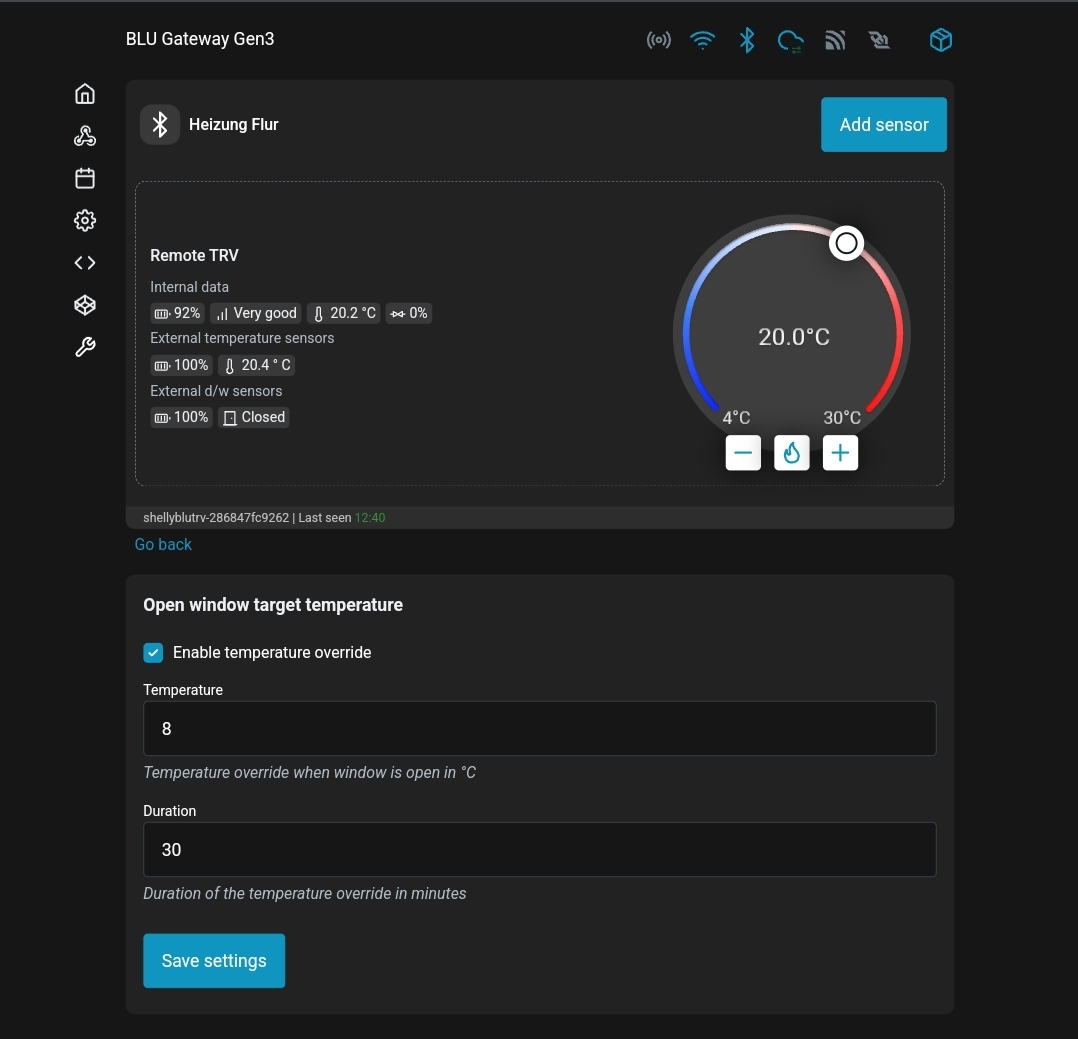Click the Wi-Fi status icon
The height and width of the screenshot is (1039, 1078).
click(x=703, y=40)
